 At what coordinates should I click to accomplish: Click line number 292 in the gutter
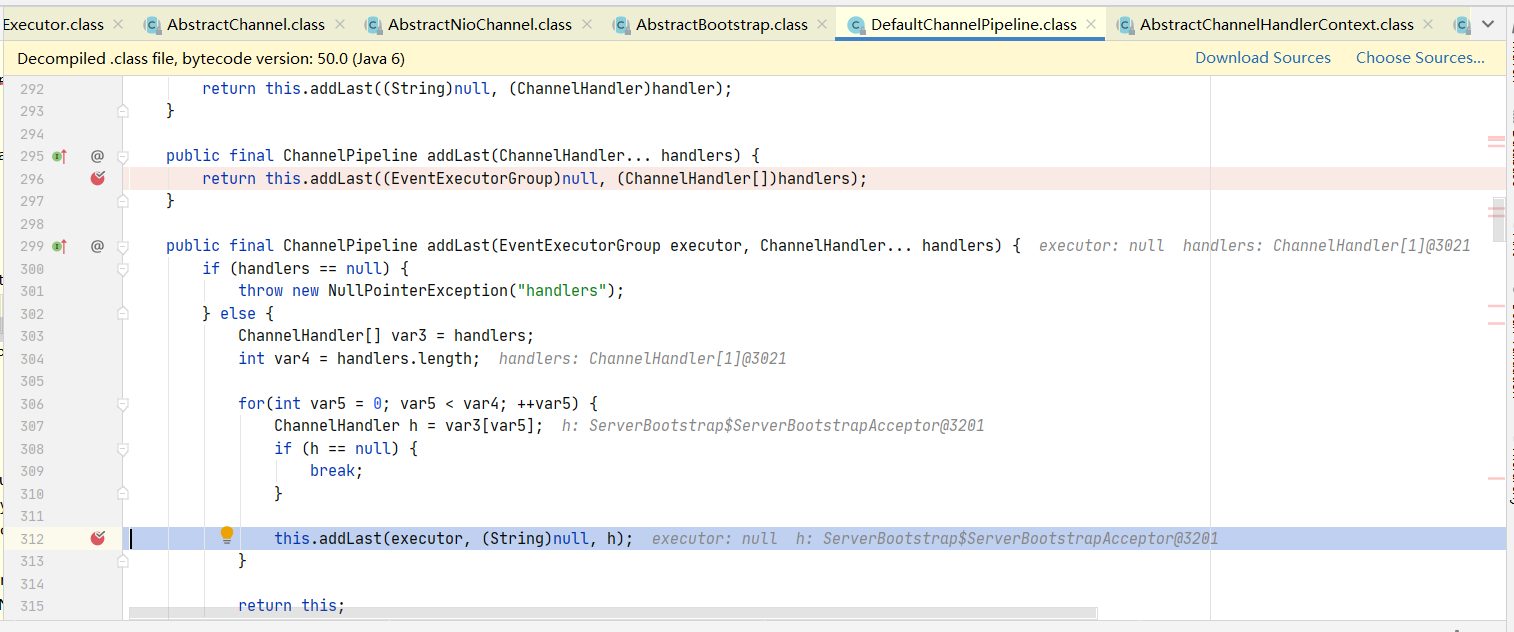click(31, 89)
